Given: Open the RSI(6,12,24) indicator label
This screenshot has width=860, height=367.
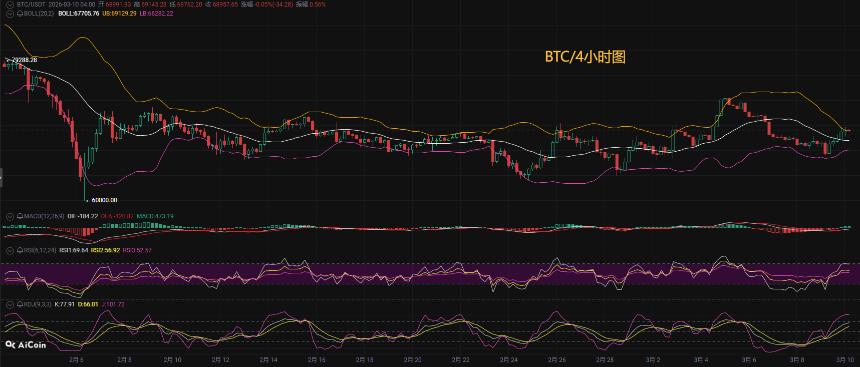Looking at the screenshot, I should [x=40, y=250].
